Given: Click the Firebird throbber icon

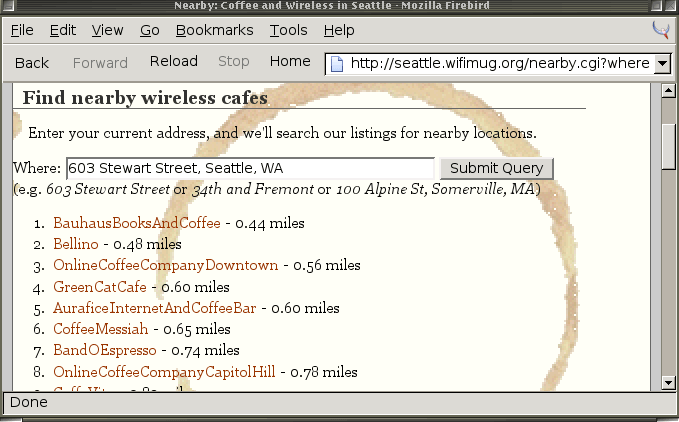Looking at the screenshot, I should (661, 30).
